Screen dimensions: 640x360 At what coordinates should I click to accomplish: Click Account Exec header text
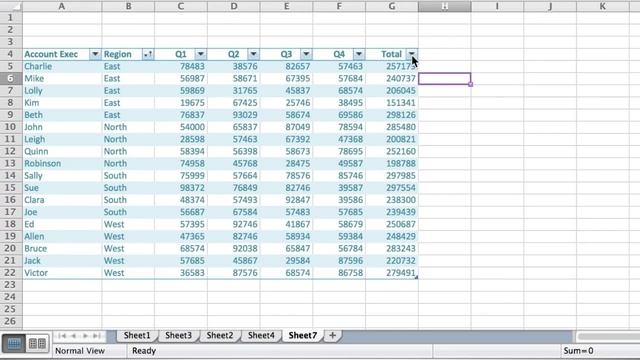[51, 54]
